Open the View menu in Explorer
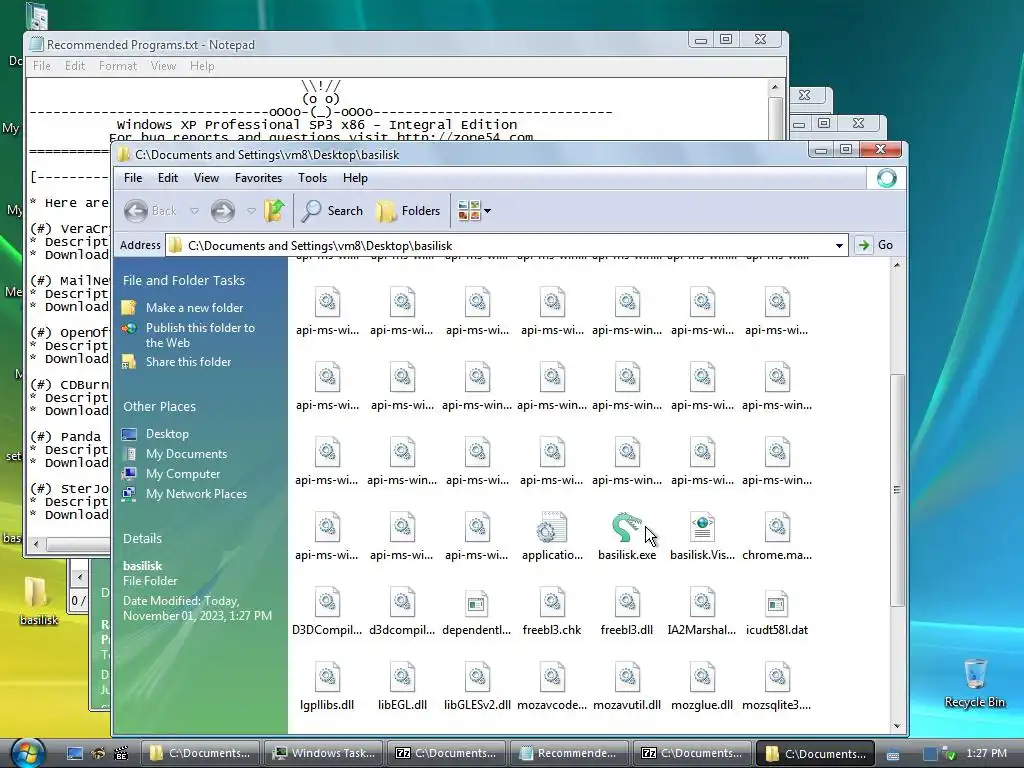Screen dimensions: 1024x768 pos(206,178)
